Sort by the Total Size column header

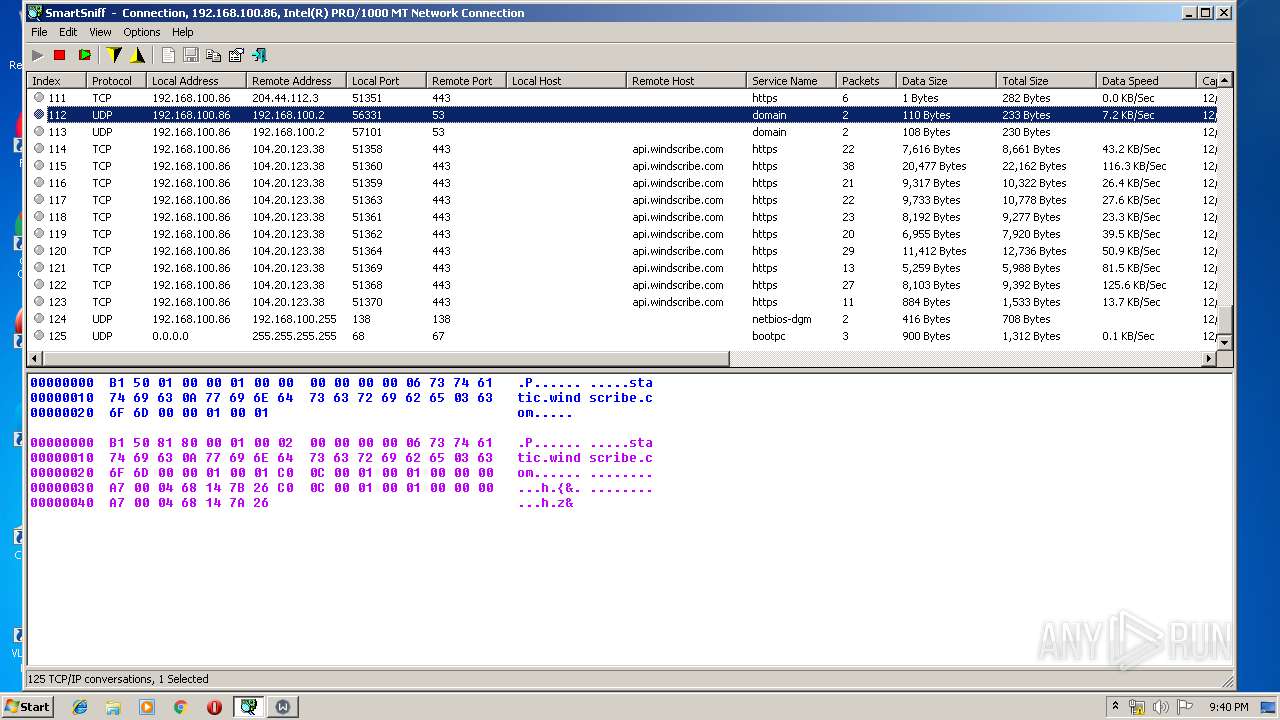coord(1046,81)
